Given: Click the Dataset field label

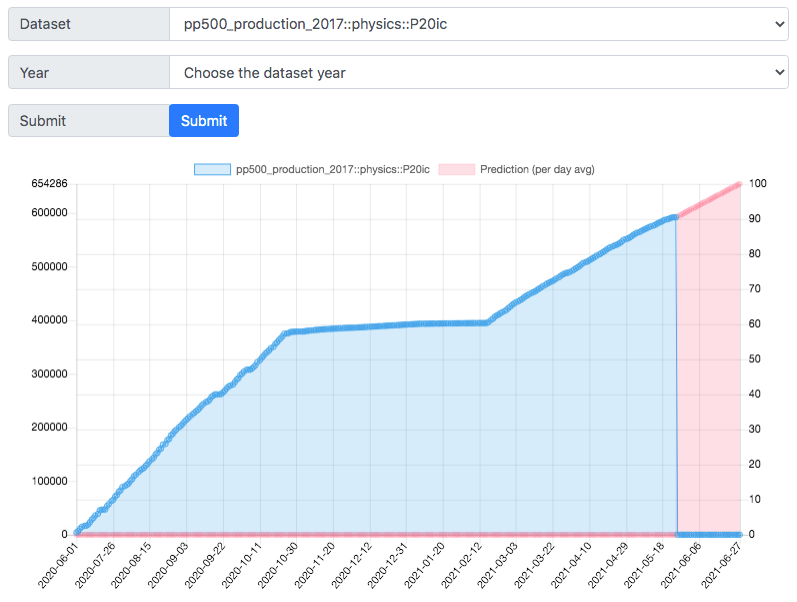Looking at the screenshot, I should pyautogui.click(x=45, y=24).
